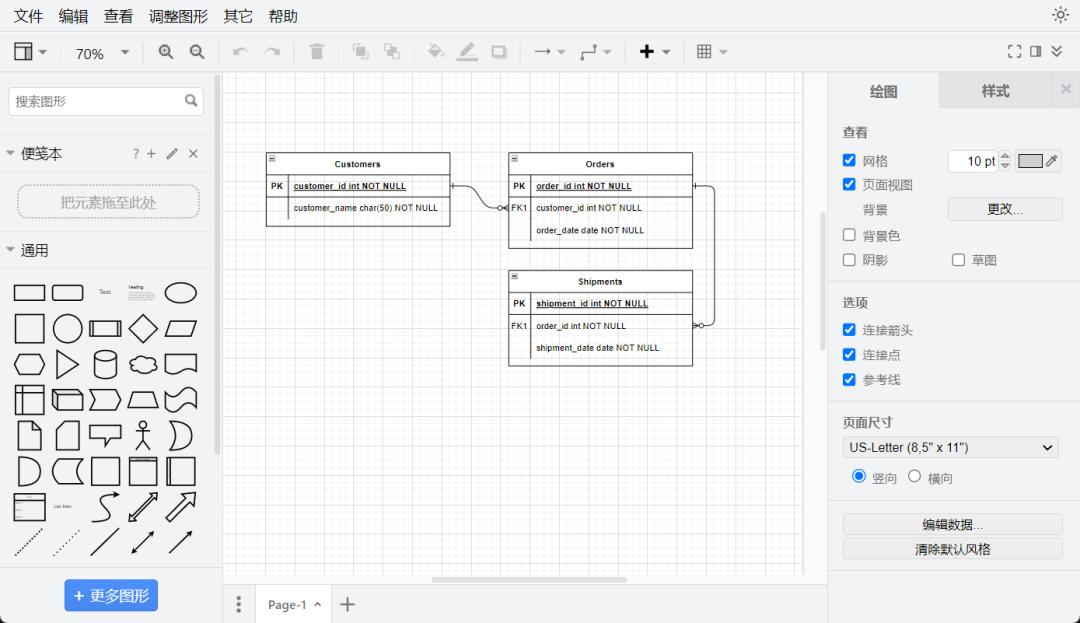Viewport: 1080px width, 623px height.
Task: Select the actor stick figure shape
Action: 143,435
